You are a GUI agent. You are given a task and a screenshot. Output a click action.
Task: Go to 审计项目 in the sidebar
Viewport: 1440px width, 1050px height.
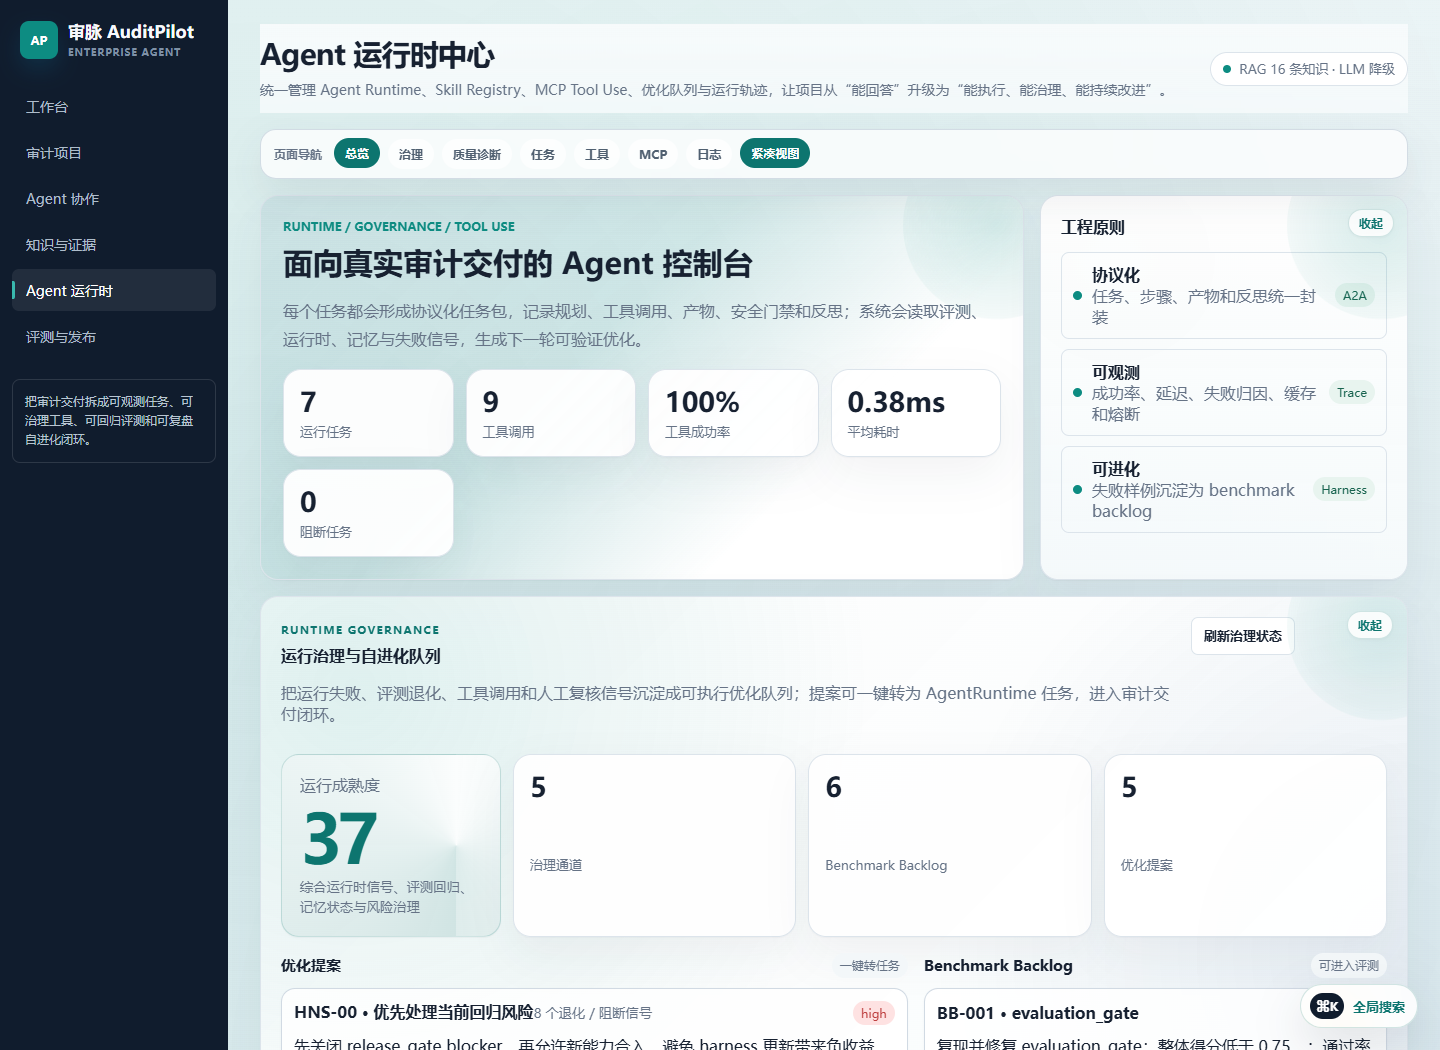[x=114, y=153]
